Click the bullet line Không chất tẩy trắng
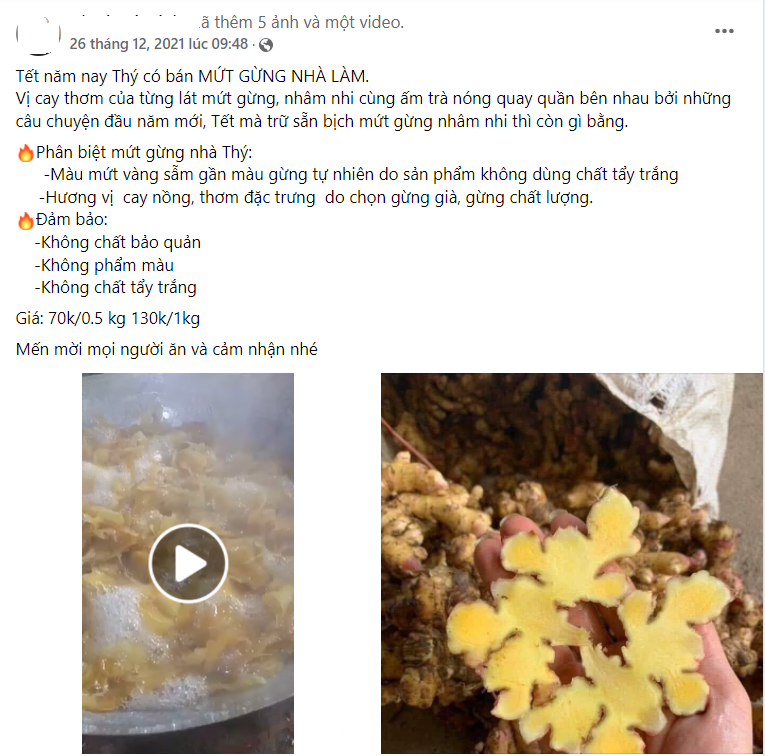 116,288
